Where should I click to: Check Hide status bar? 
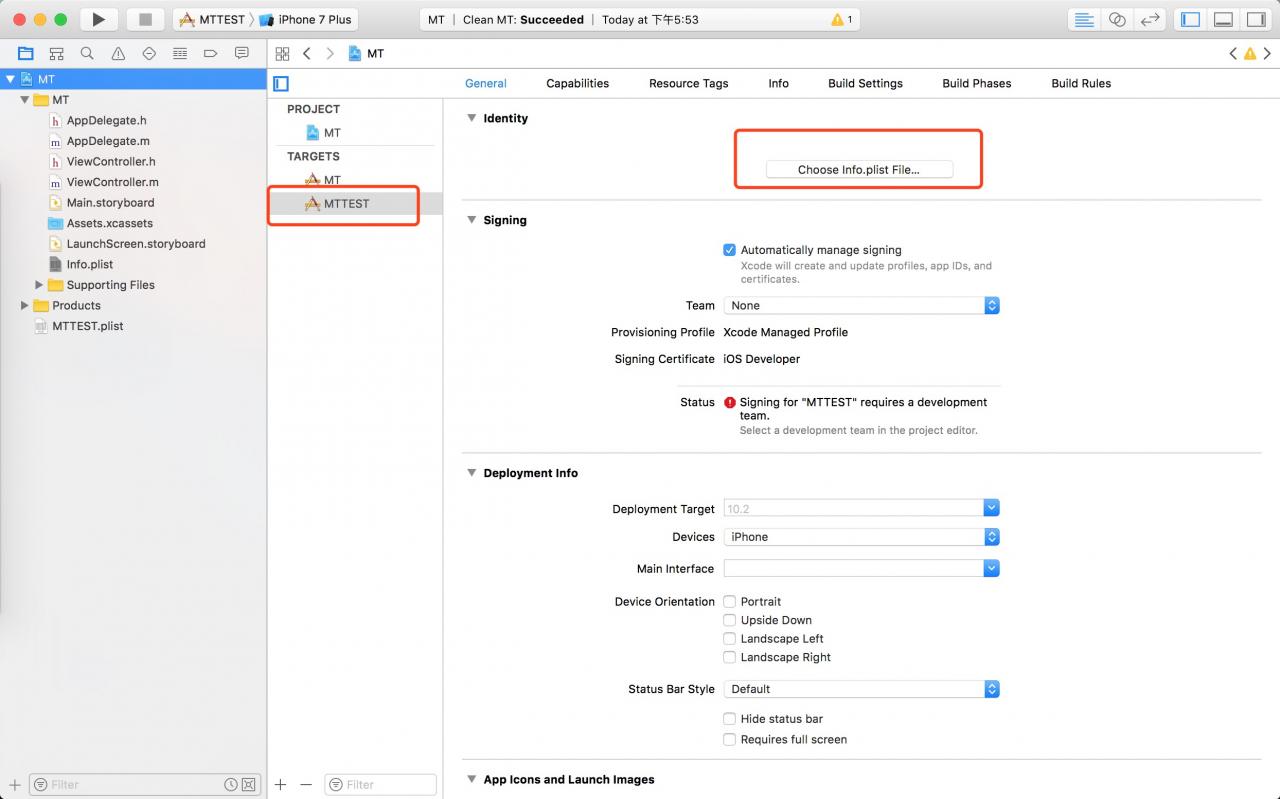(730, 719)
